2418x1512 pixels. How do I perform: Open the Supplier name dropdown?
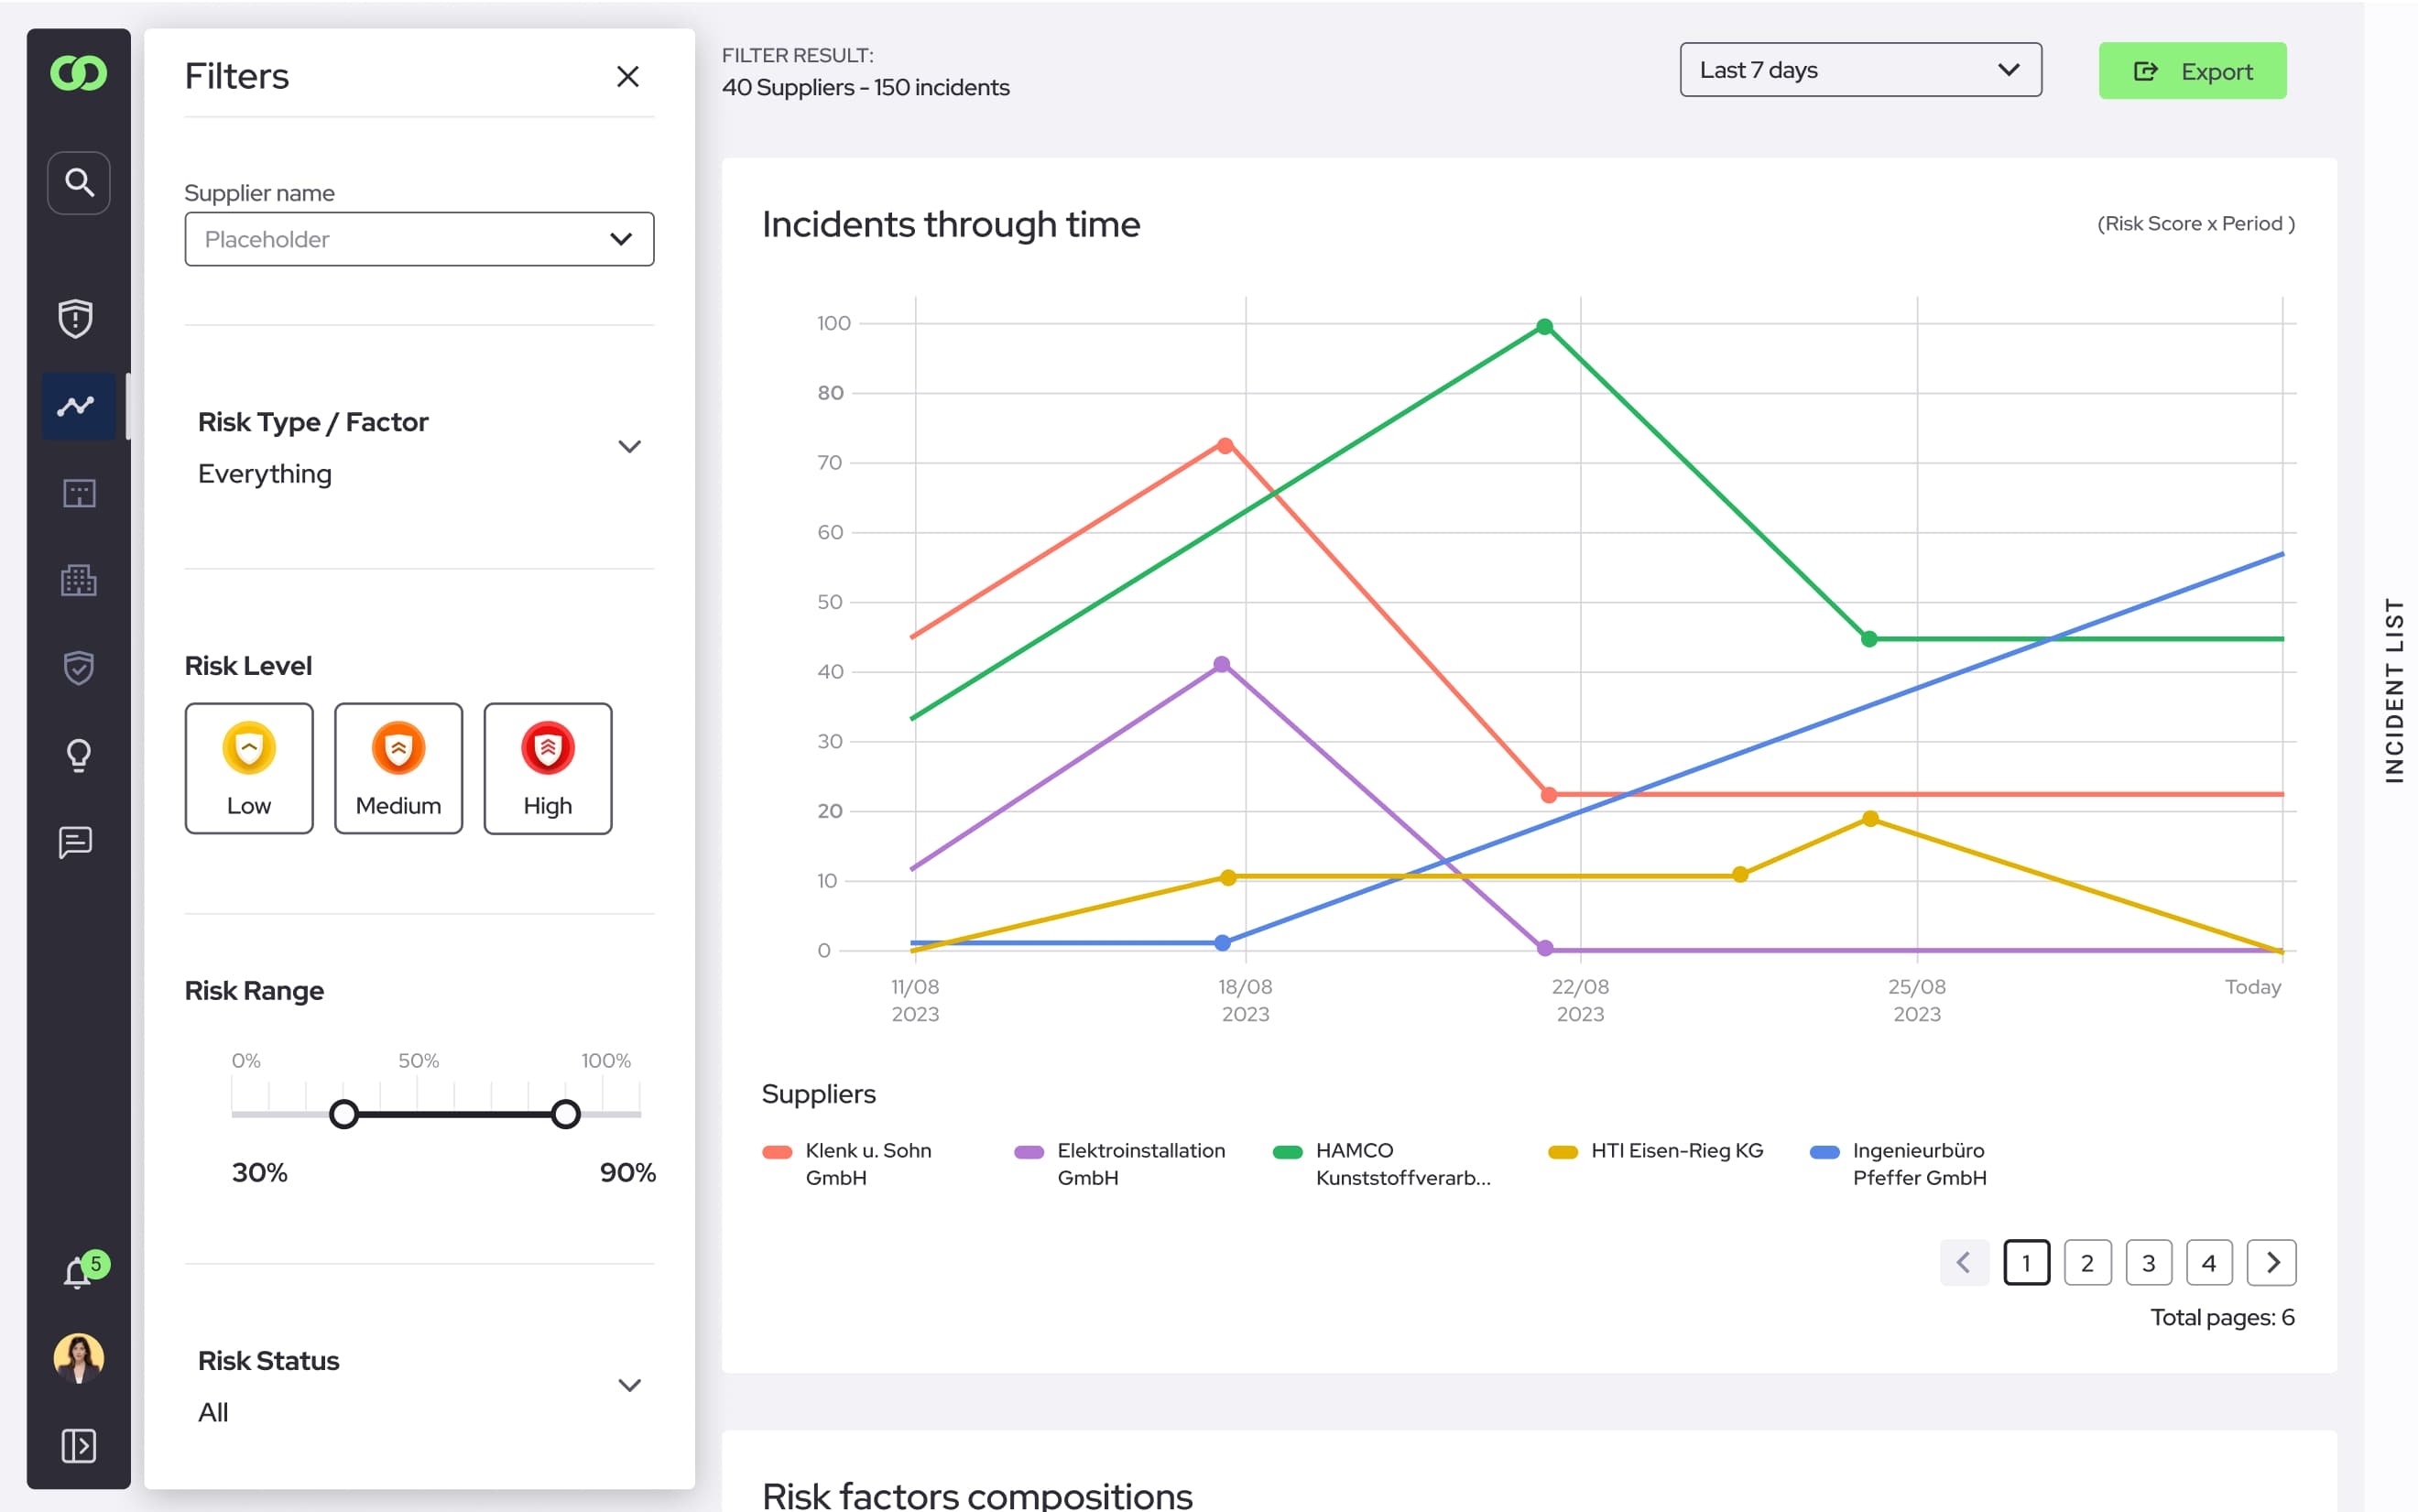(418, 239)
